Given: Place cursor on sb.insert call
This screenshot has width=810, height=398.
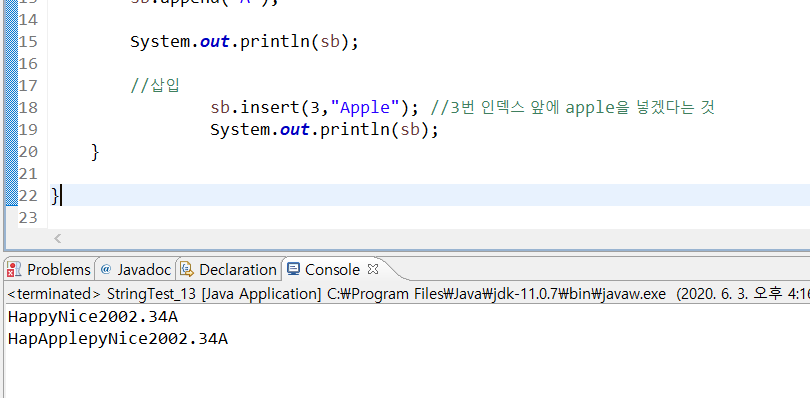Looking at the screenshot, I should tap(315, 108).
